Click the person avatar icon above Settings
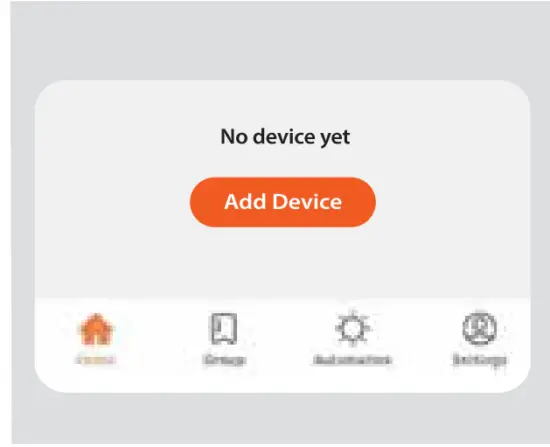The width and height of the screenshot is (550, 447). coord(479,329)
